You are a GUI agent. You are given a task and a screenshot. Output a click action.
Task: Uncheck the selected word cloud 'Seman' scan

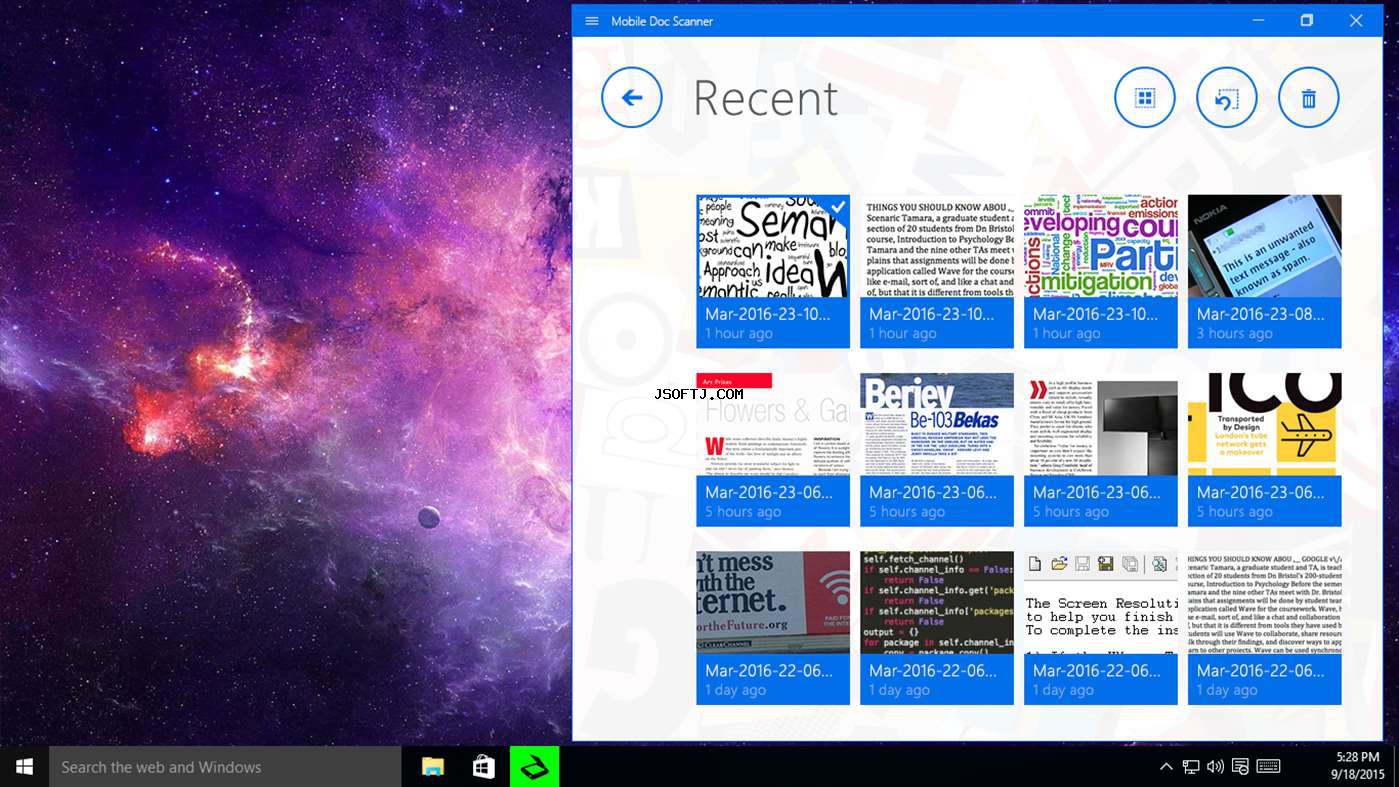tap(773, 271)
